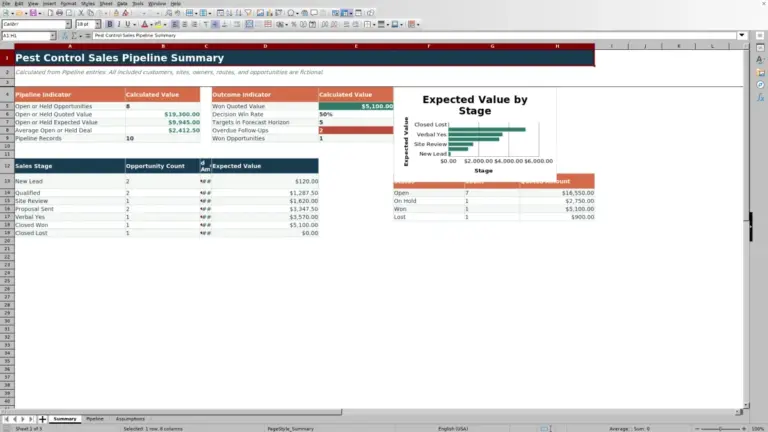Expand the formula bar arrow
Viewport: 768px width, 432px height.
point(742,35)
